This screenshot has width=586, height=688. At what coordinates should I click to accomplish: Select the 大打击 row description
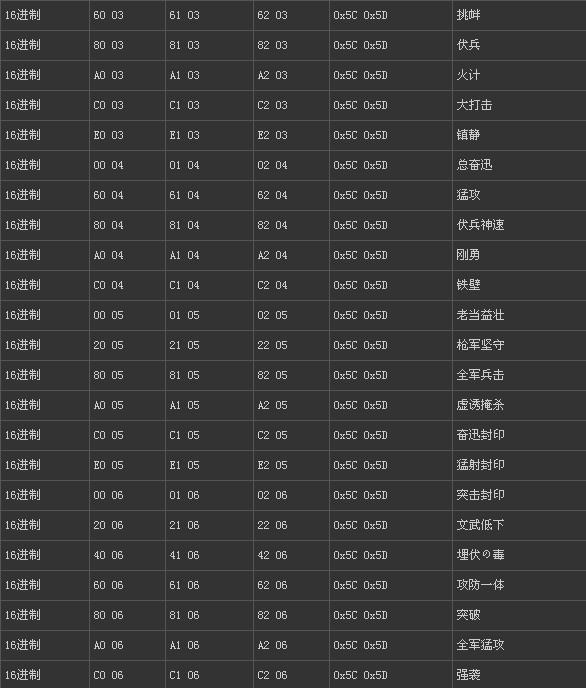[x=519, y=105]
